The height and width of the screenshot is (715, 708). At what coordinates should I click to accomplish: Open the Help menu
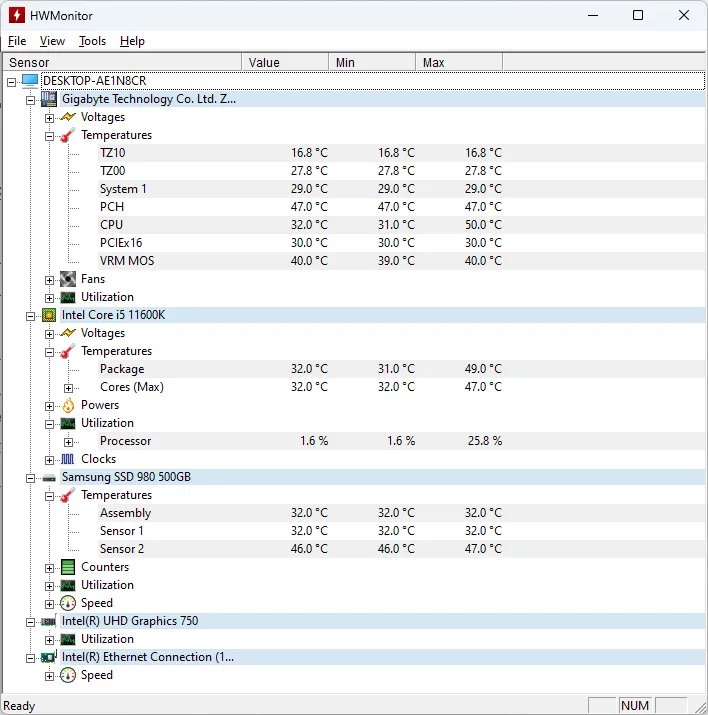click(132, 41)
